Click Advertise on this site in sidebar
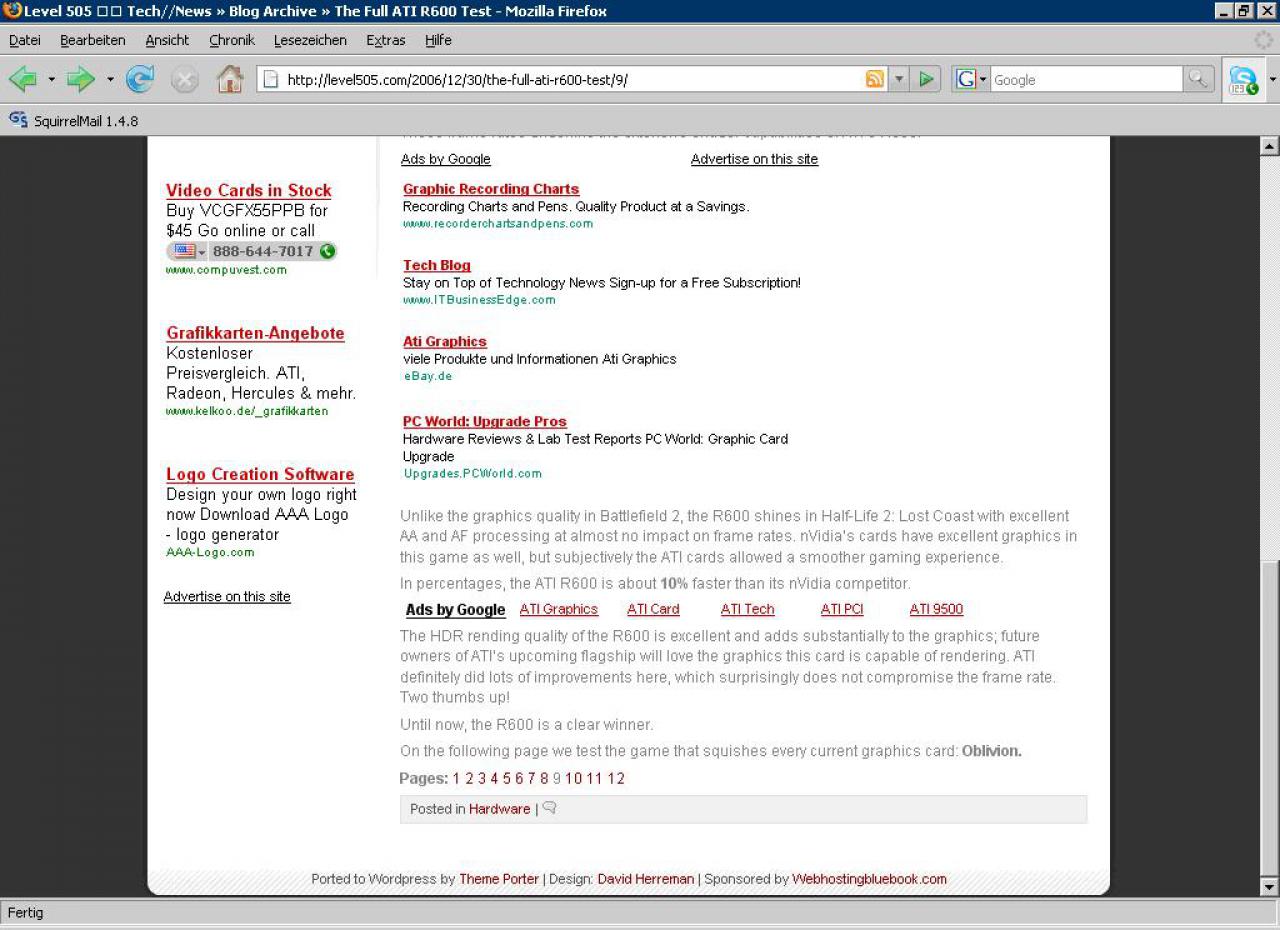 coord(227,596)
